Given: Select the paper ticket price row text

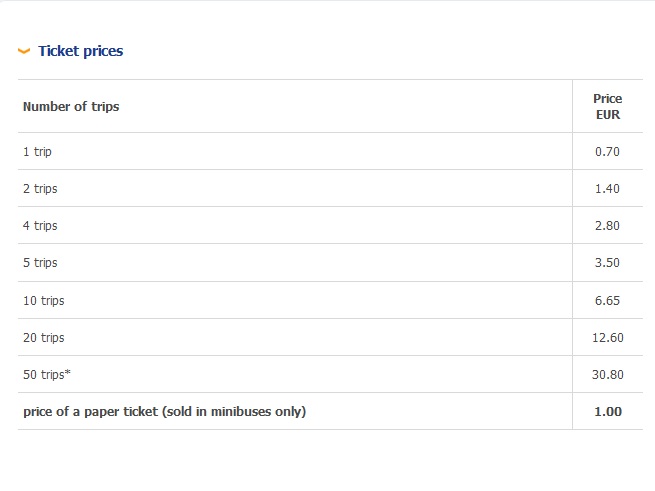Looking at the screenshot, I should (x=164, y=411).
